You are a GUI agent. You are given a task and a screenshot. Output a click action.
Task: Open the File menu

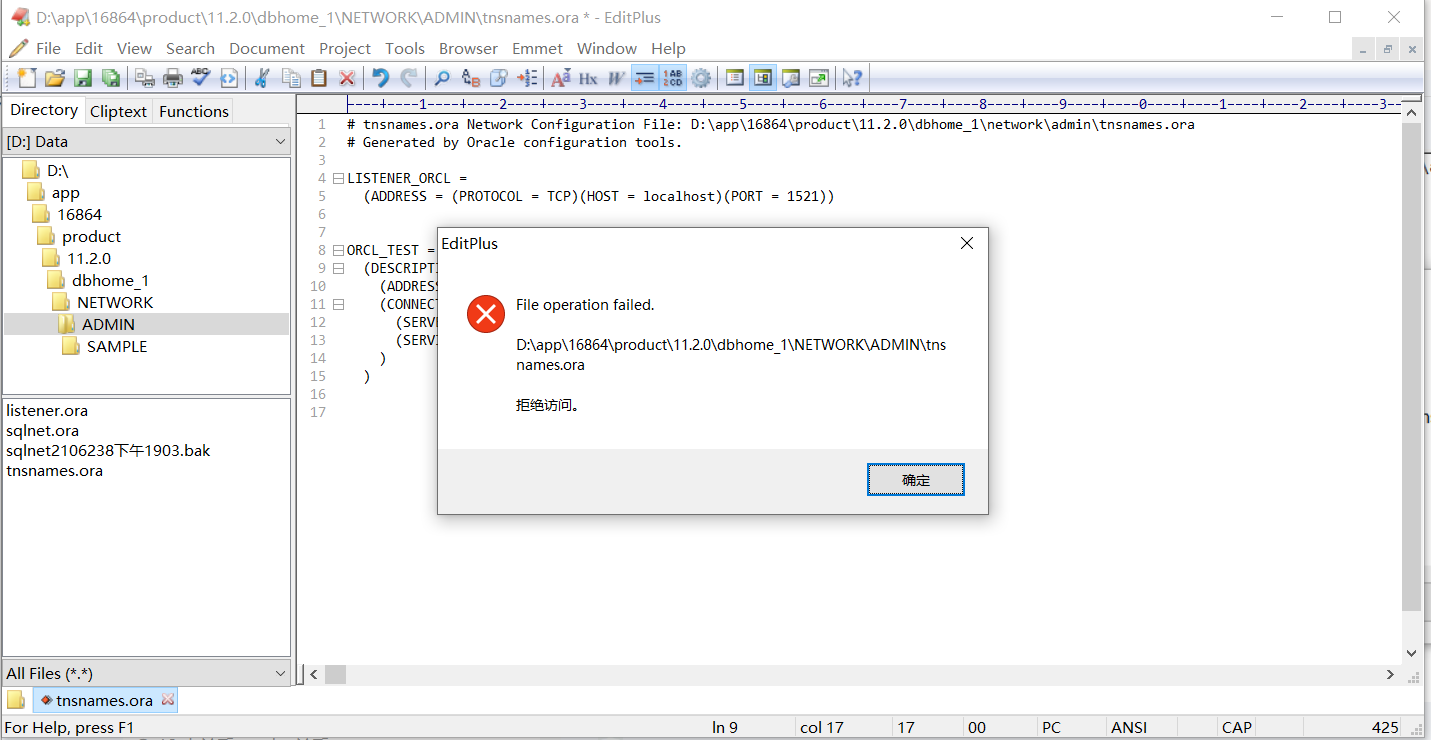point(48,48)
